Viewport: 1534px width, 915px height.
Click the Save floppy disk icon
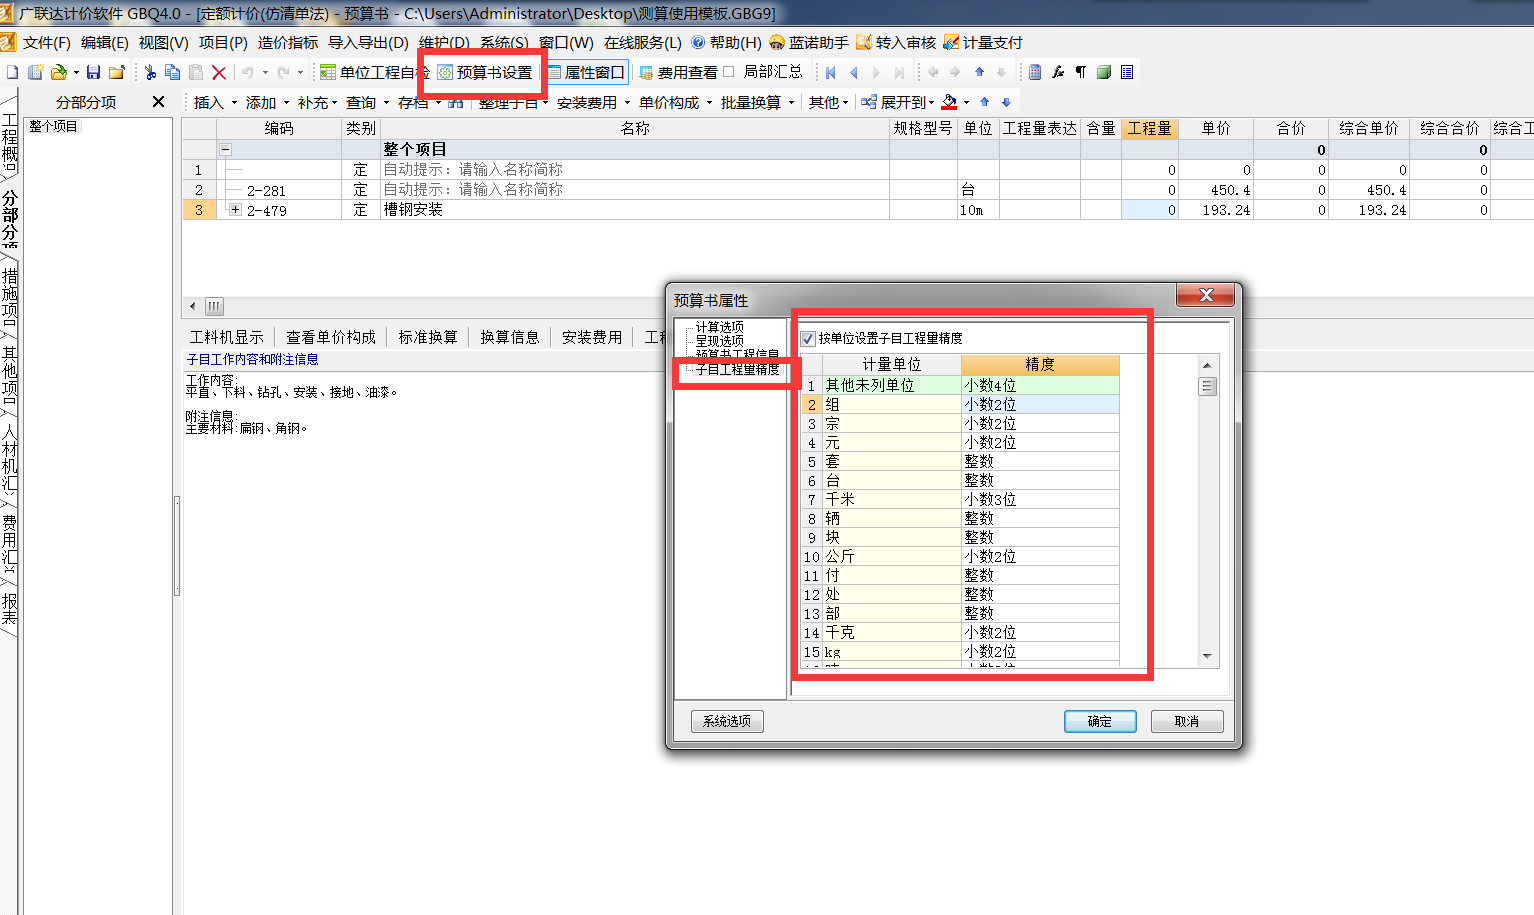click(93, 72)
